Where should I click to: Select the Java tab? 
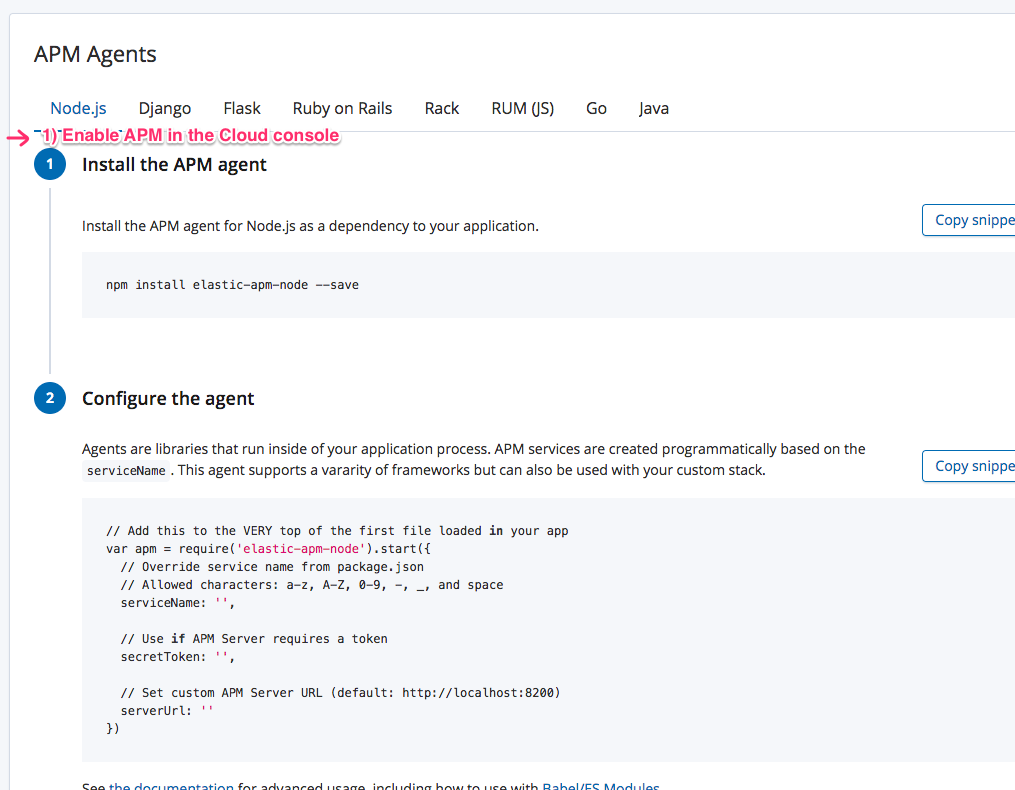click(x=654, y=108)
